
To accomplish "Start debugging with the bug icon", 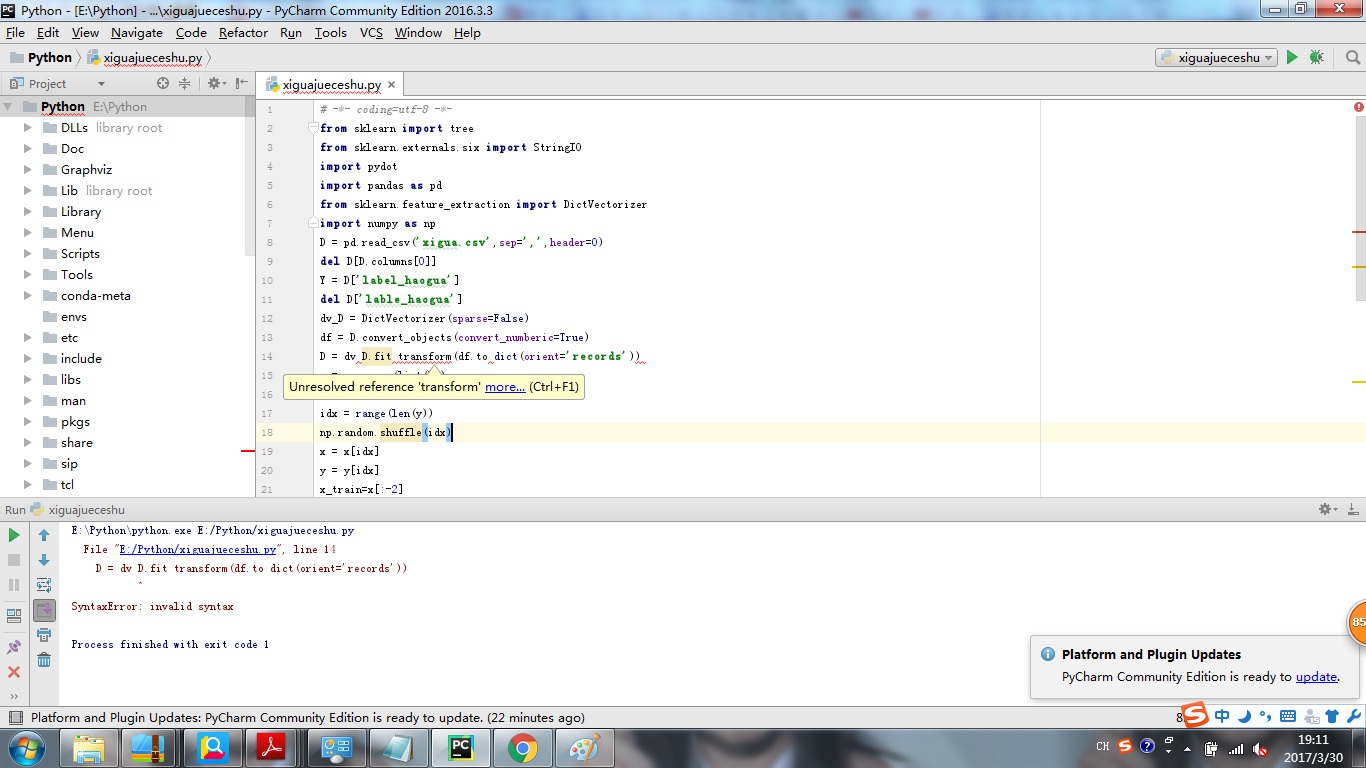I will point(1316,58).
